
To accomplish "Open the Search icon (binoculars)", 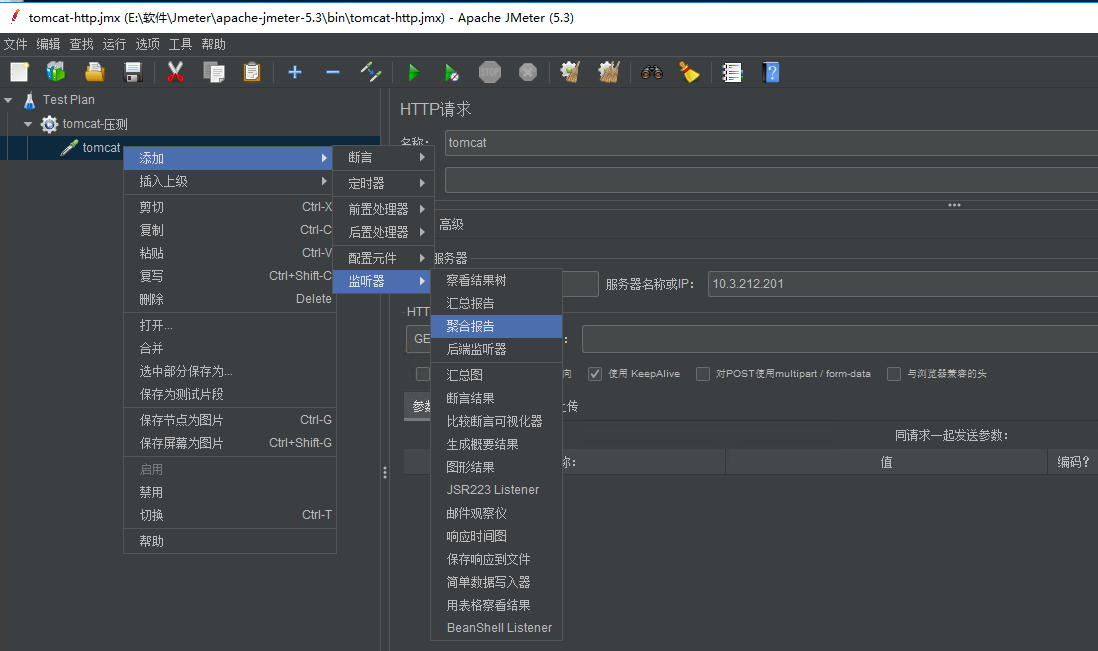I will click(648, 72).
